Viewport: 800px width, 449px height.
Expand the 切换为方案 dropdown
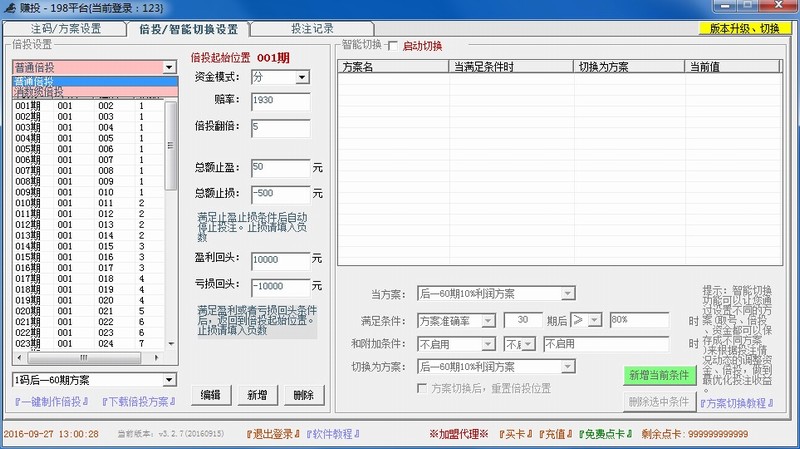(x=568, y=367)
